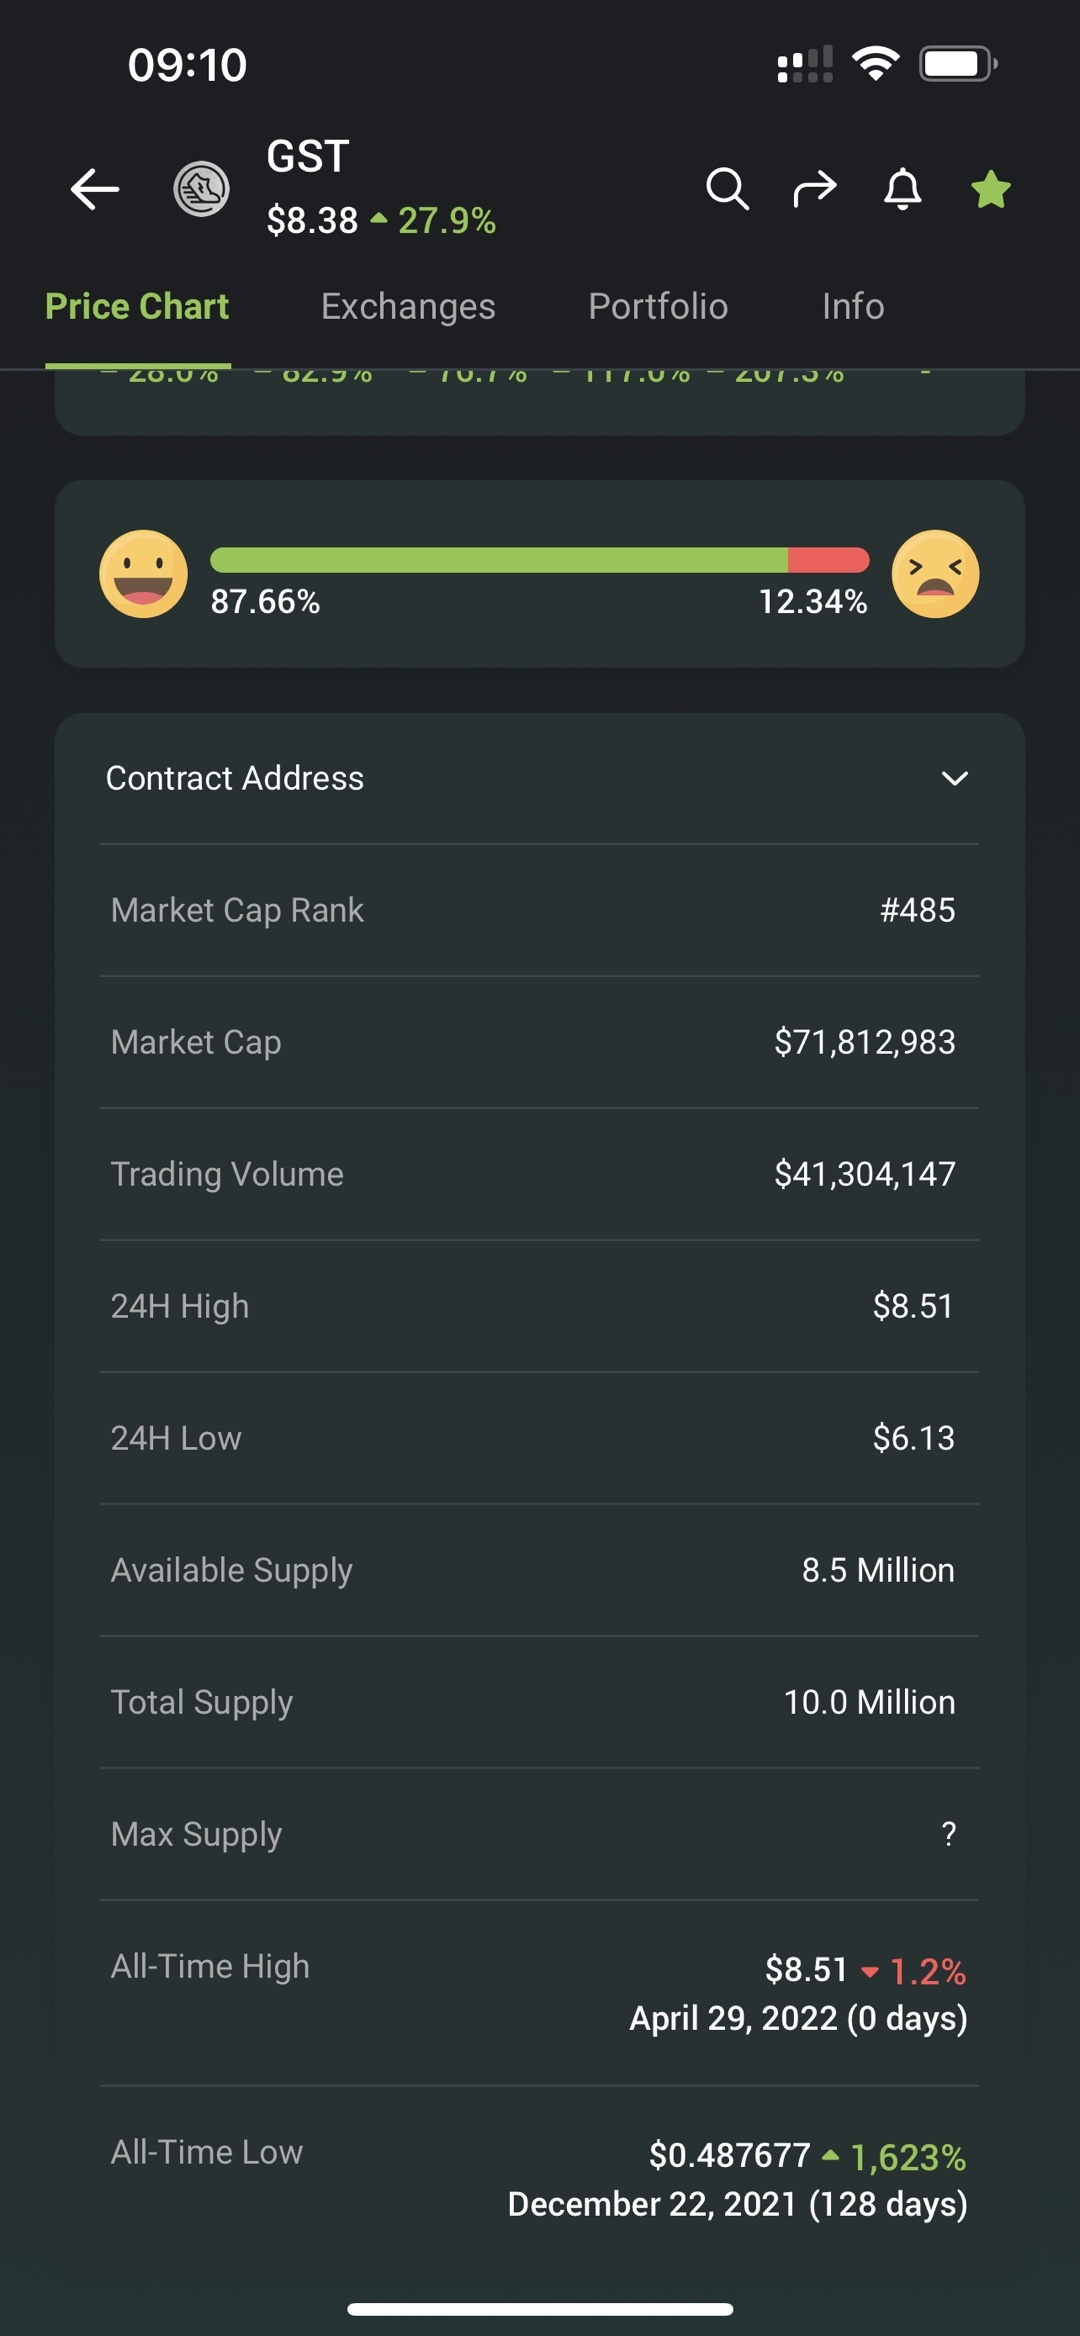Tap the Market Cap Rank #485 row
1080x2336 pixels.
(539, 910)
